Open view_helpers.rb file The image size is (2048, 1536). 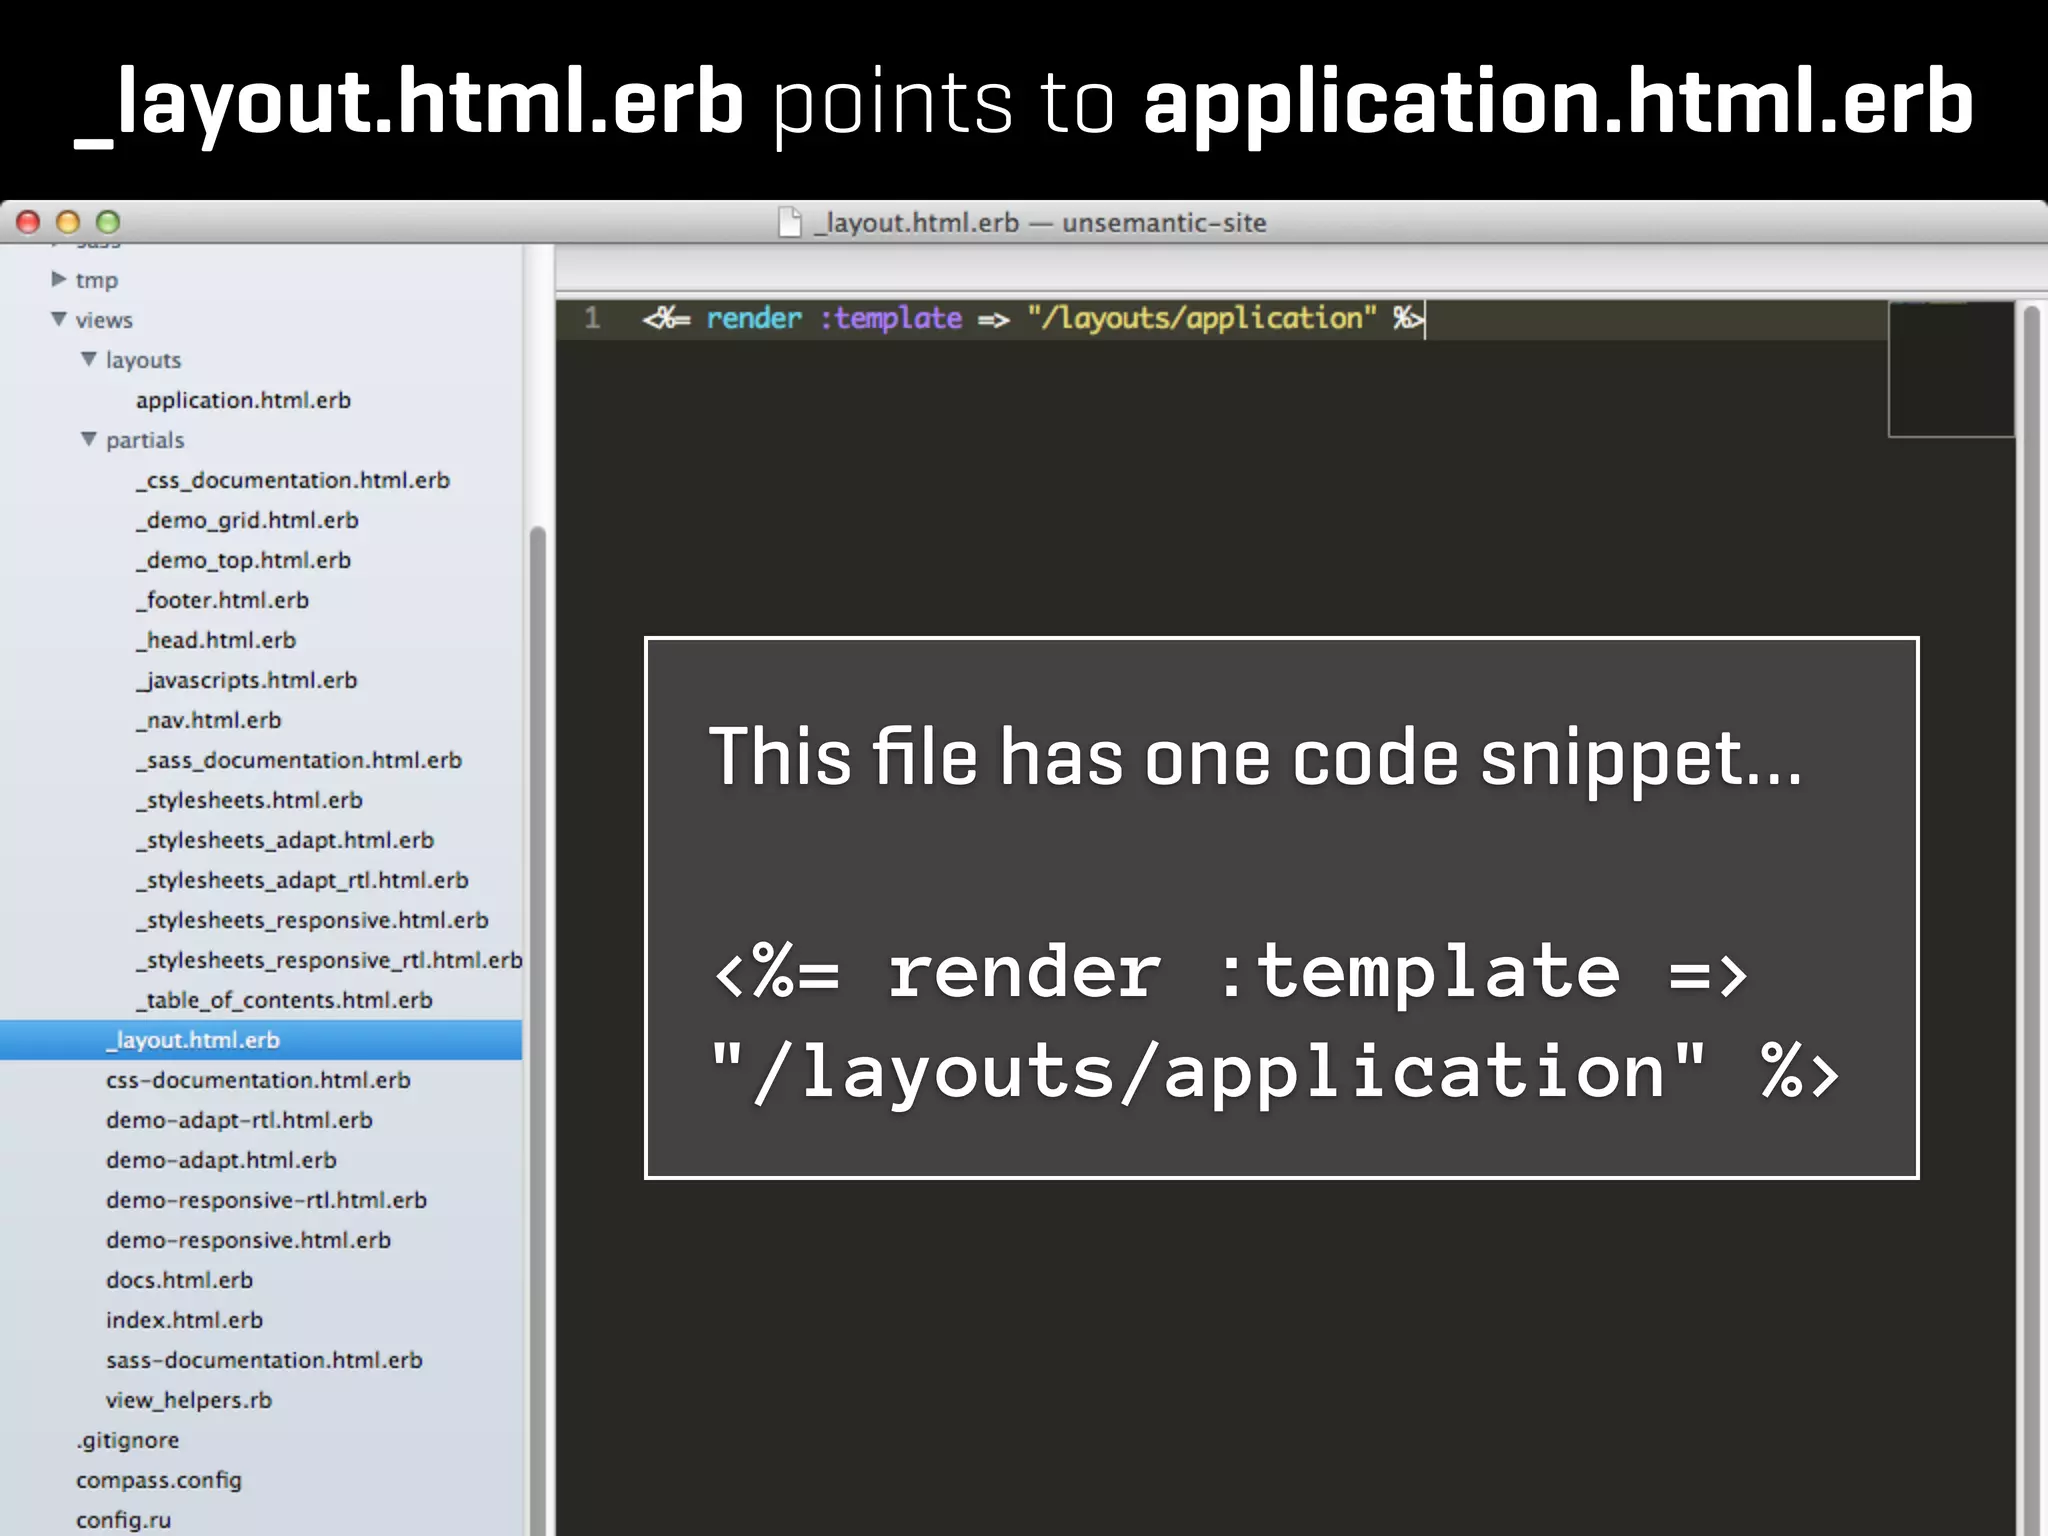[x=189, y=1400]
